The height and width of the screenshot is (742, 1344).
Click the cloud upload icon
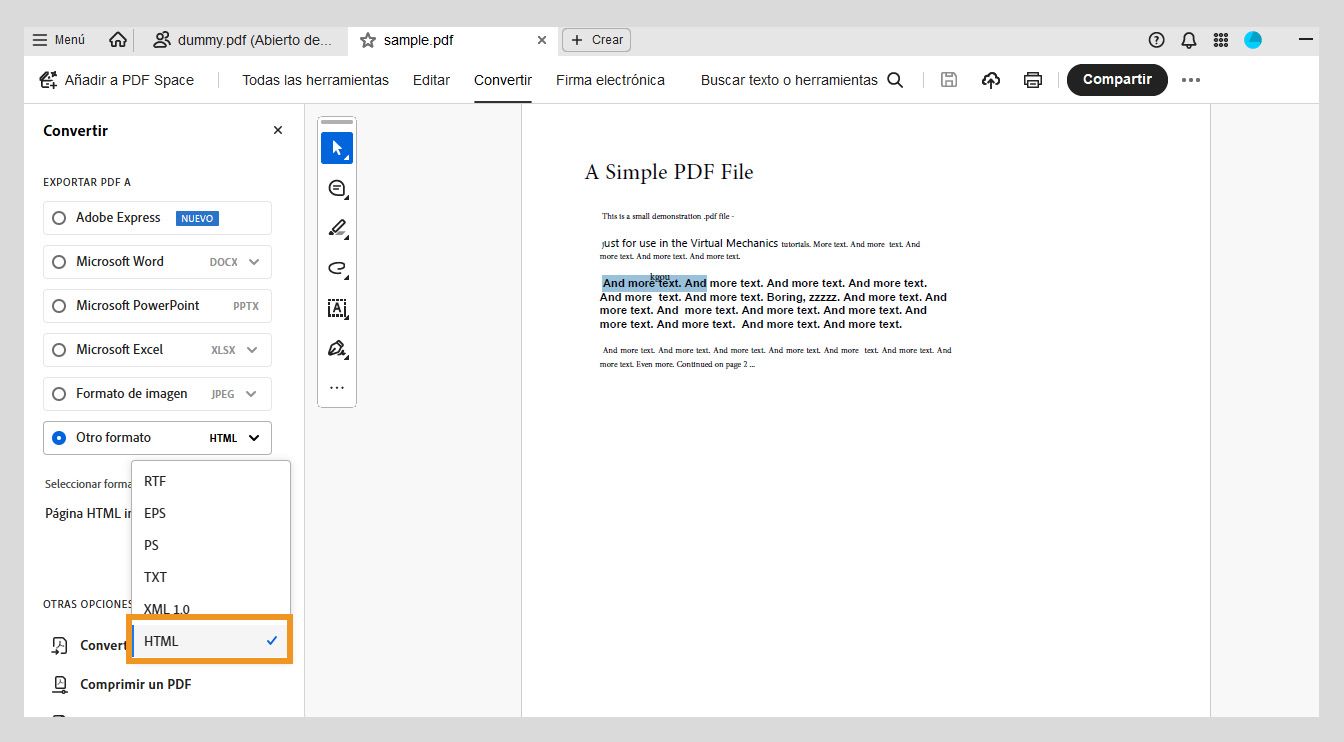[x=991, y=80]
